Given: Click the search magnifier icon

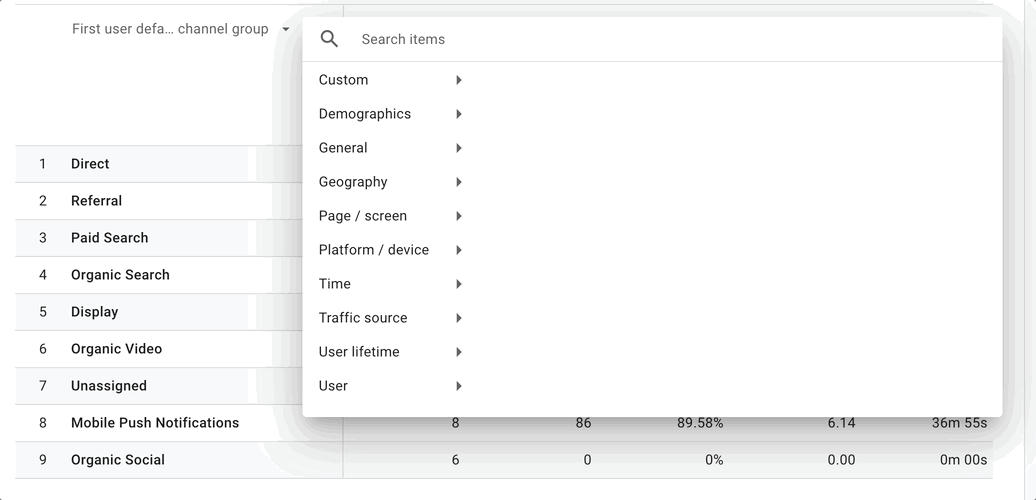Looking at the screenshot, I should coord(329,39).
